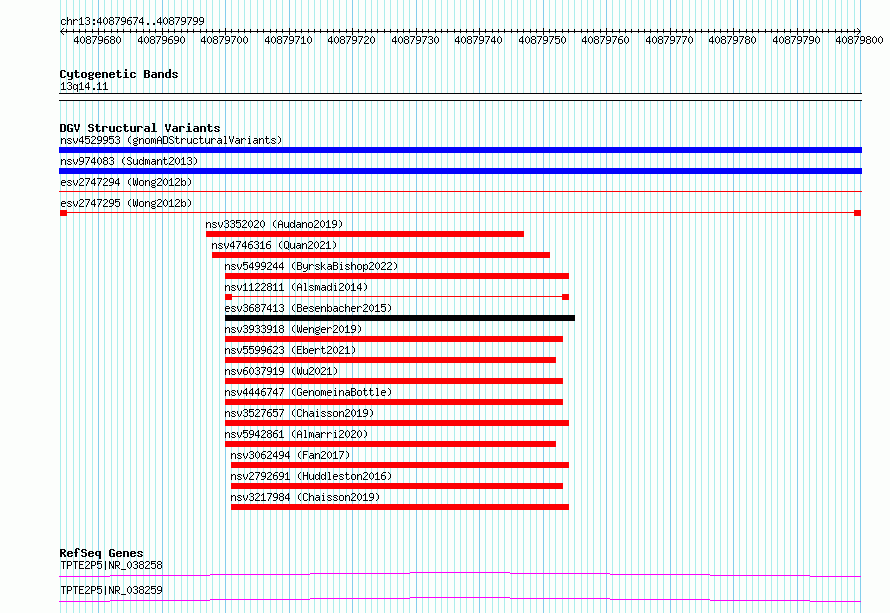Click the RefSeq Genes track title
Viewport: 890px width, 613px height.
pyautogui.click(x=101, y=553)
